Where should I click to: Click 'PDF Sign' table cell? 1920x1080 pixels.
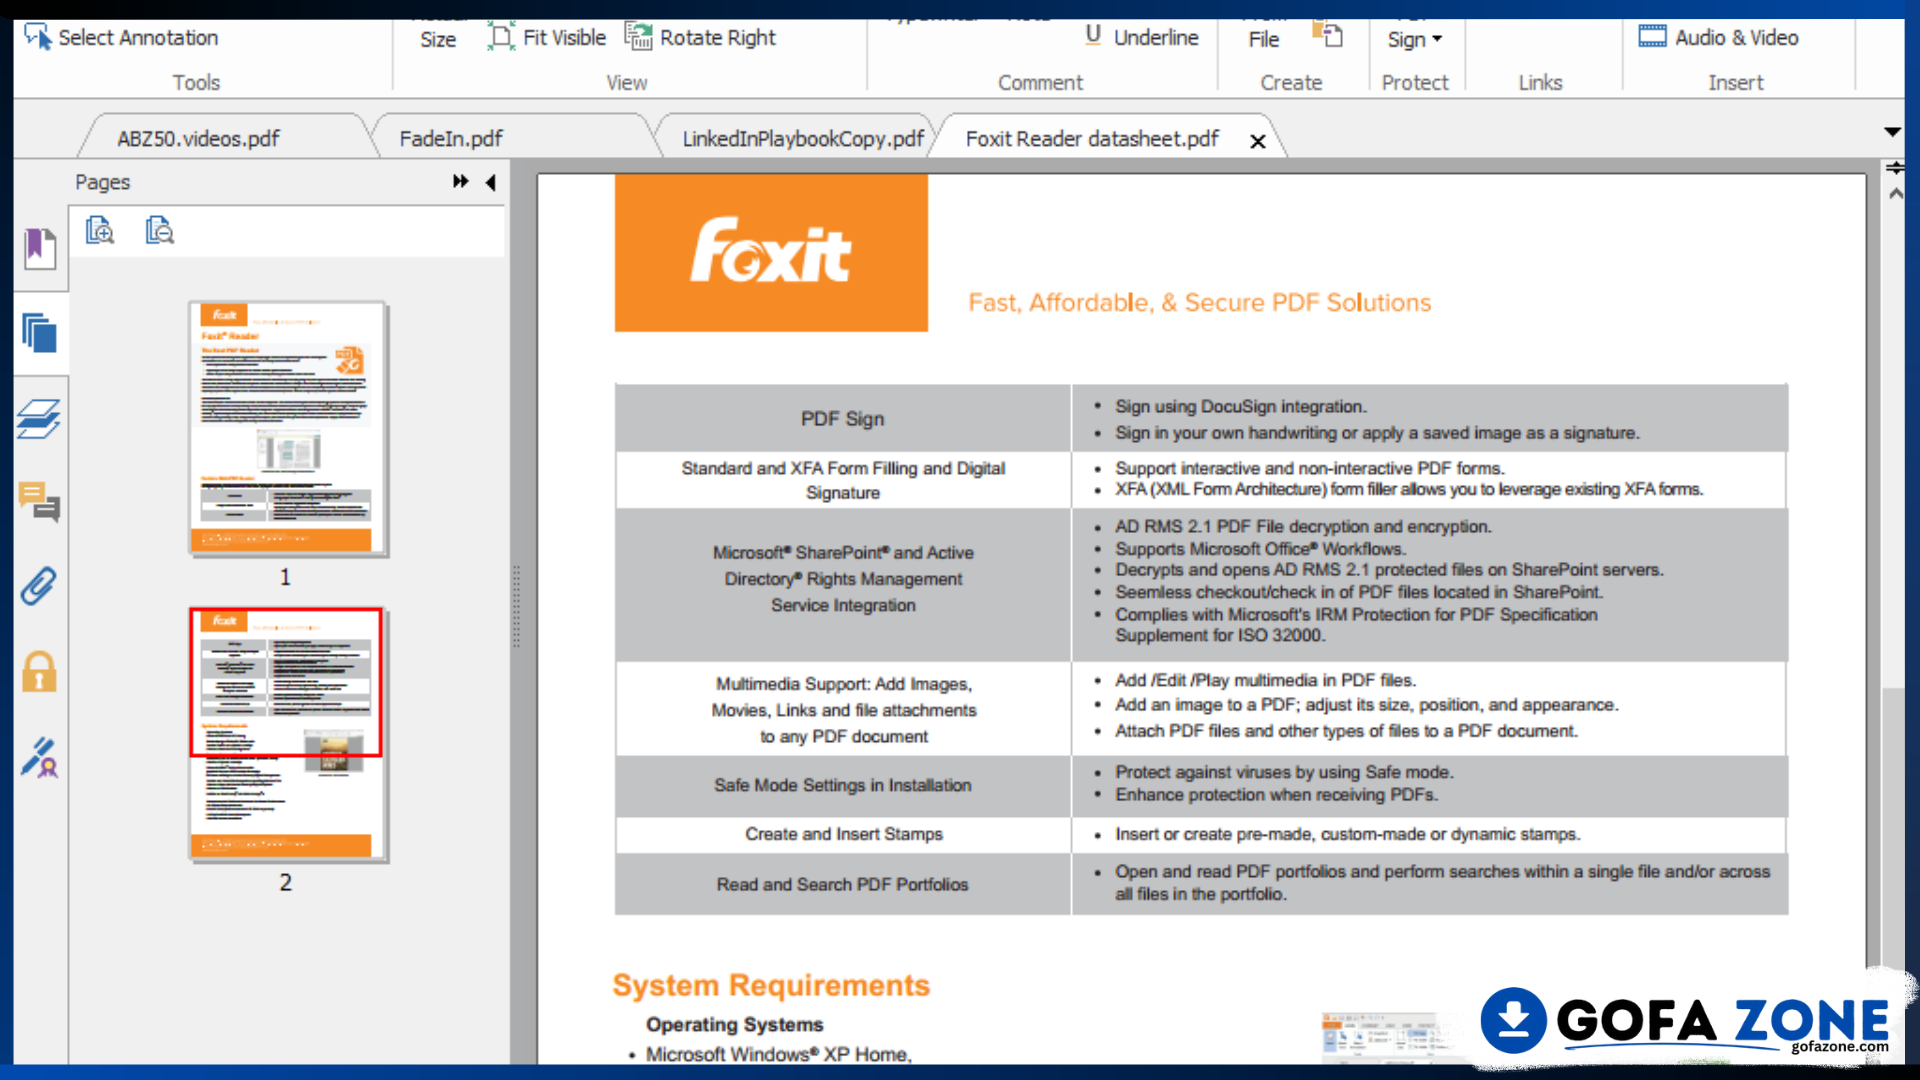(x=843, y=418)
